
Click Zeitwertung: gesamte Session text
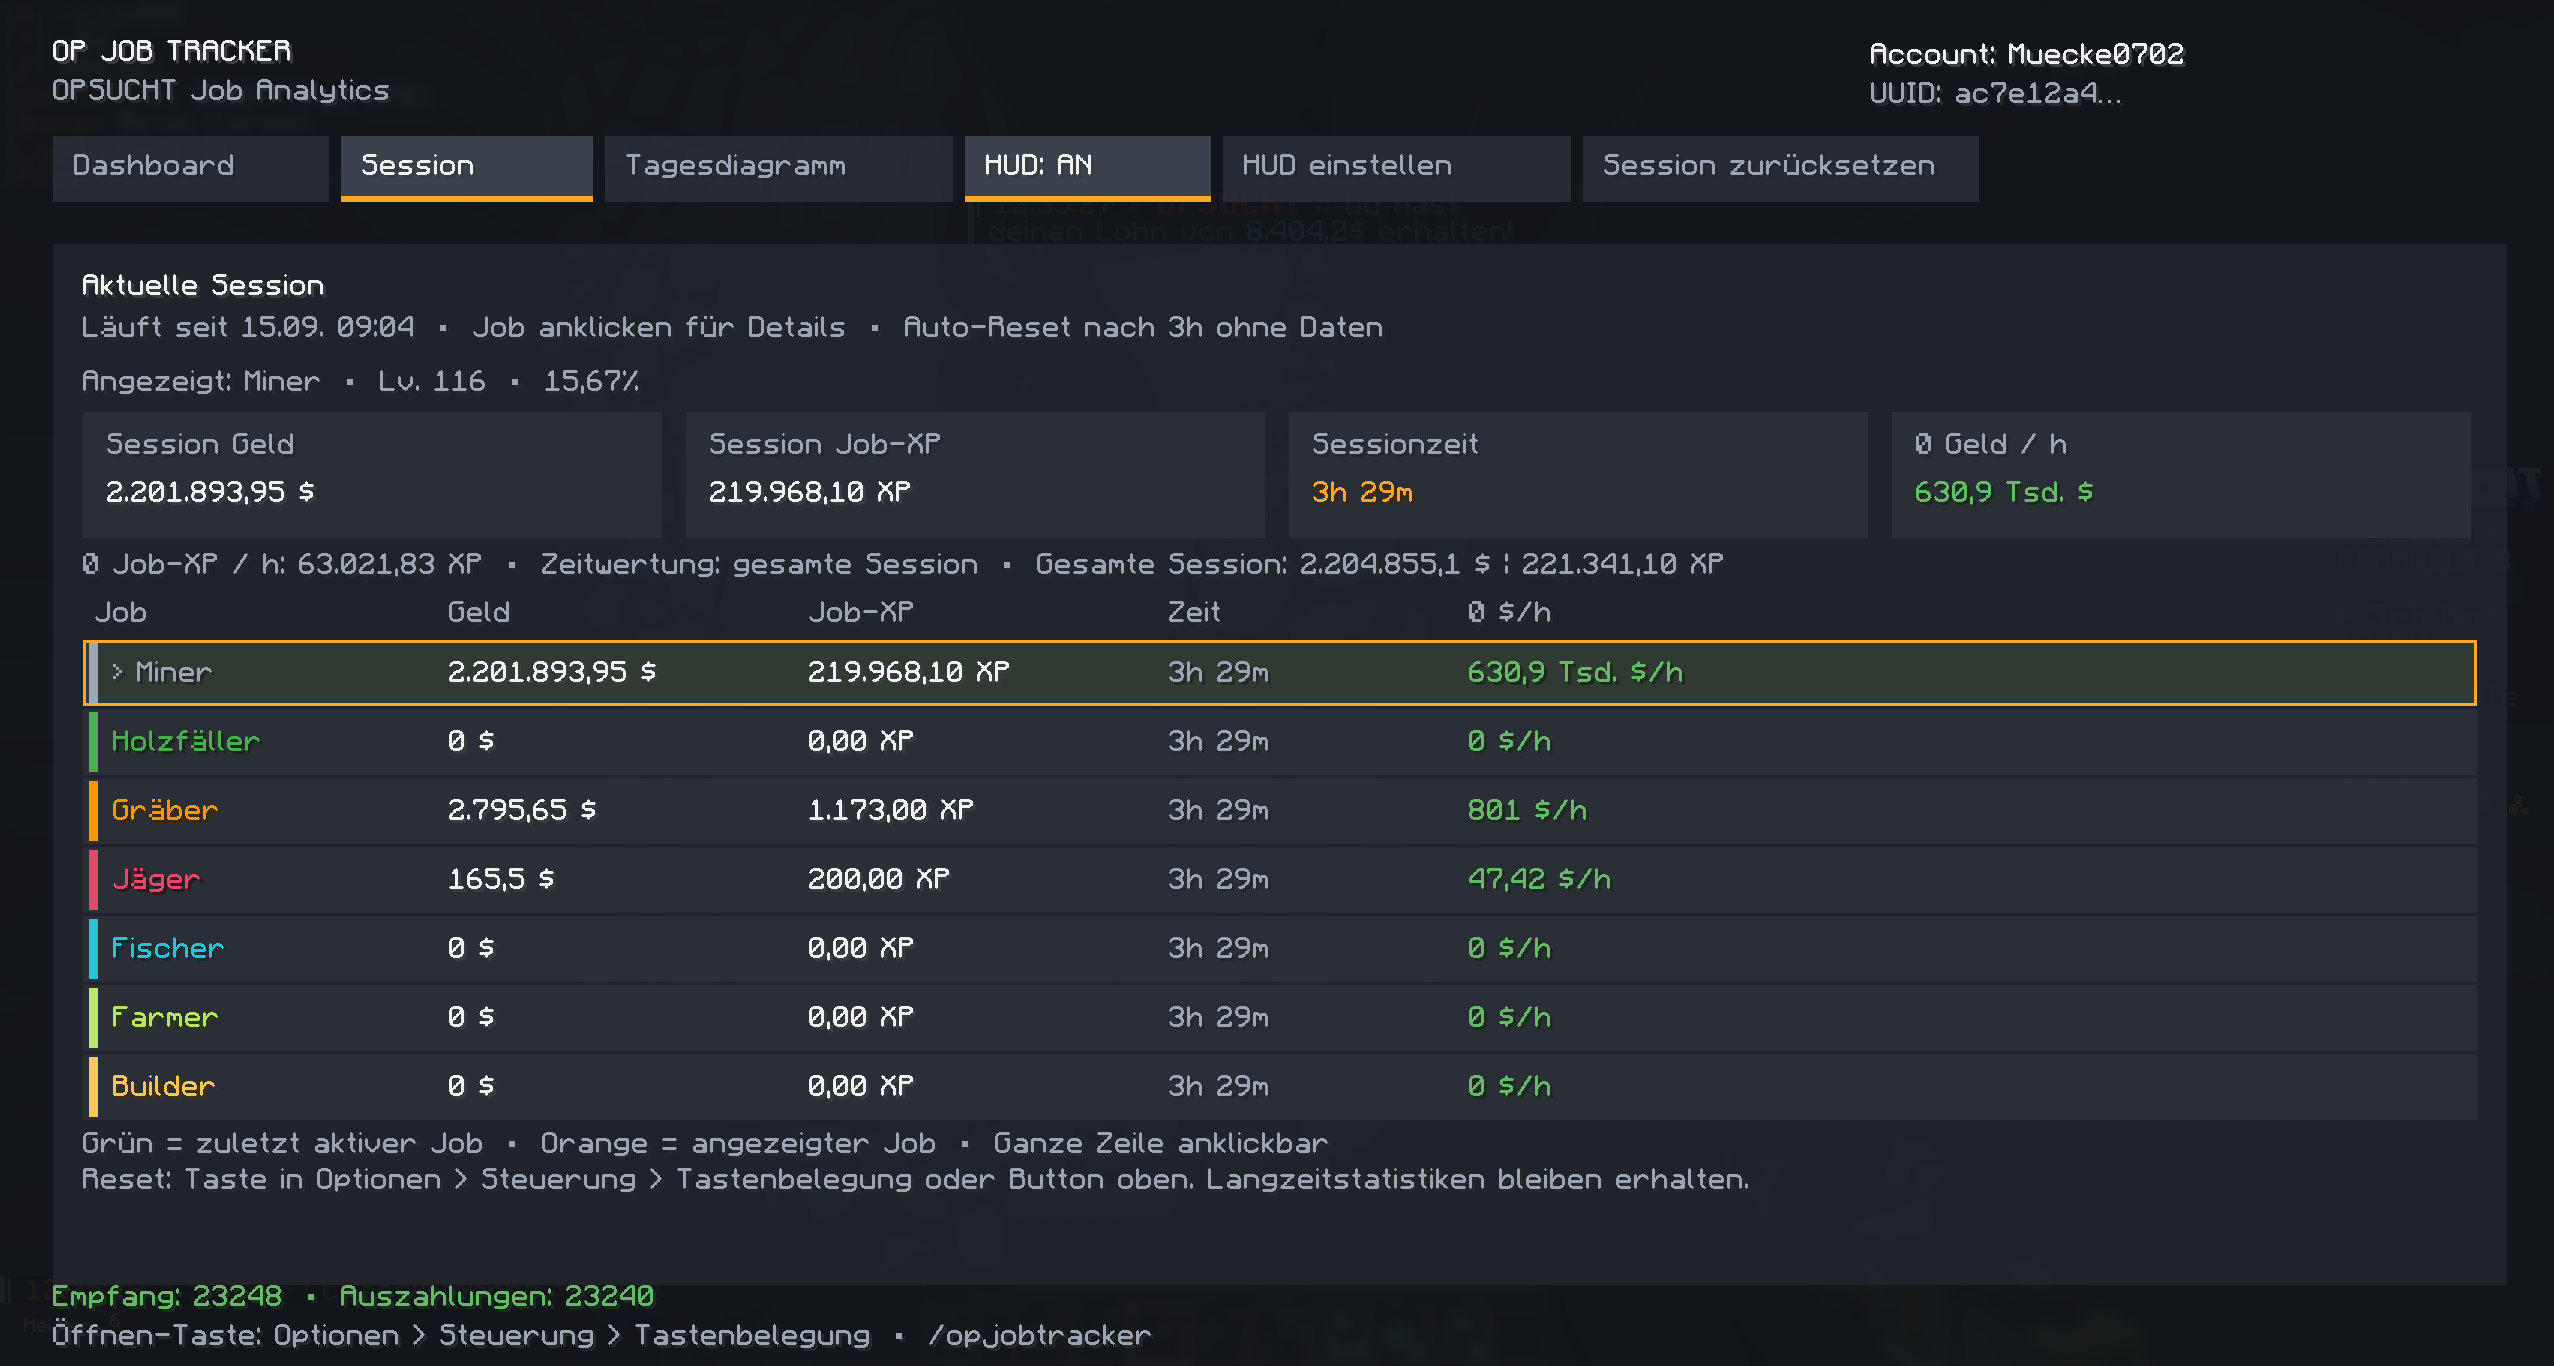pos(759,564)
